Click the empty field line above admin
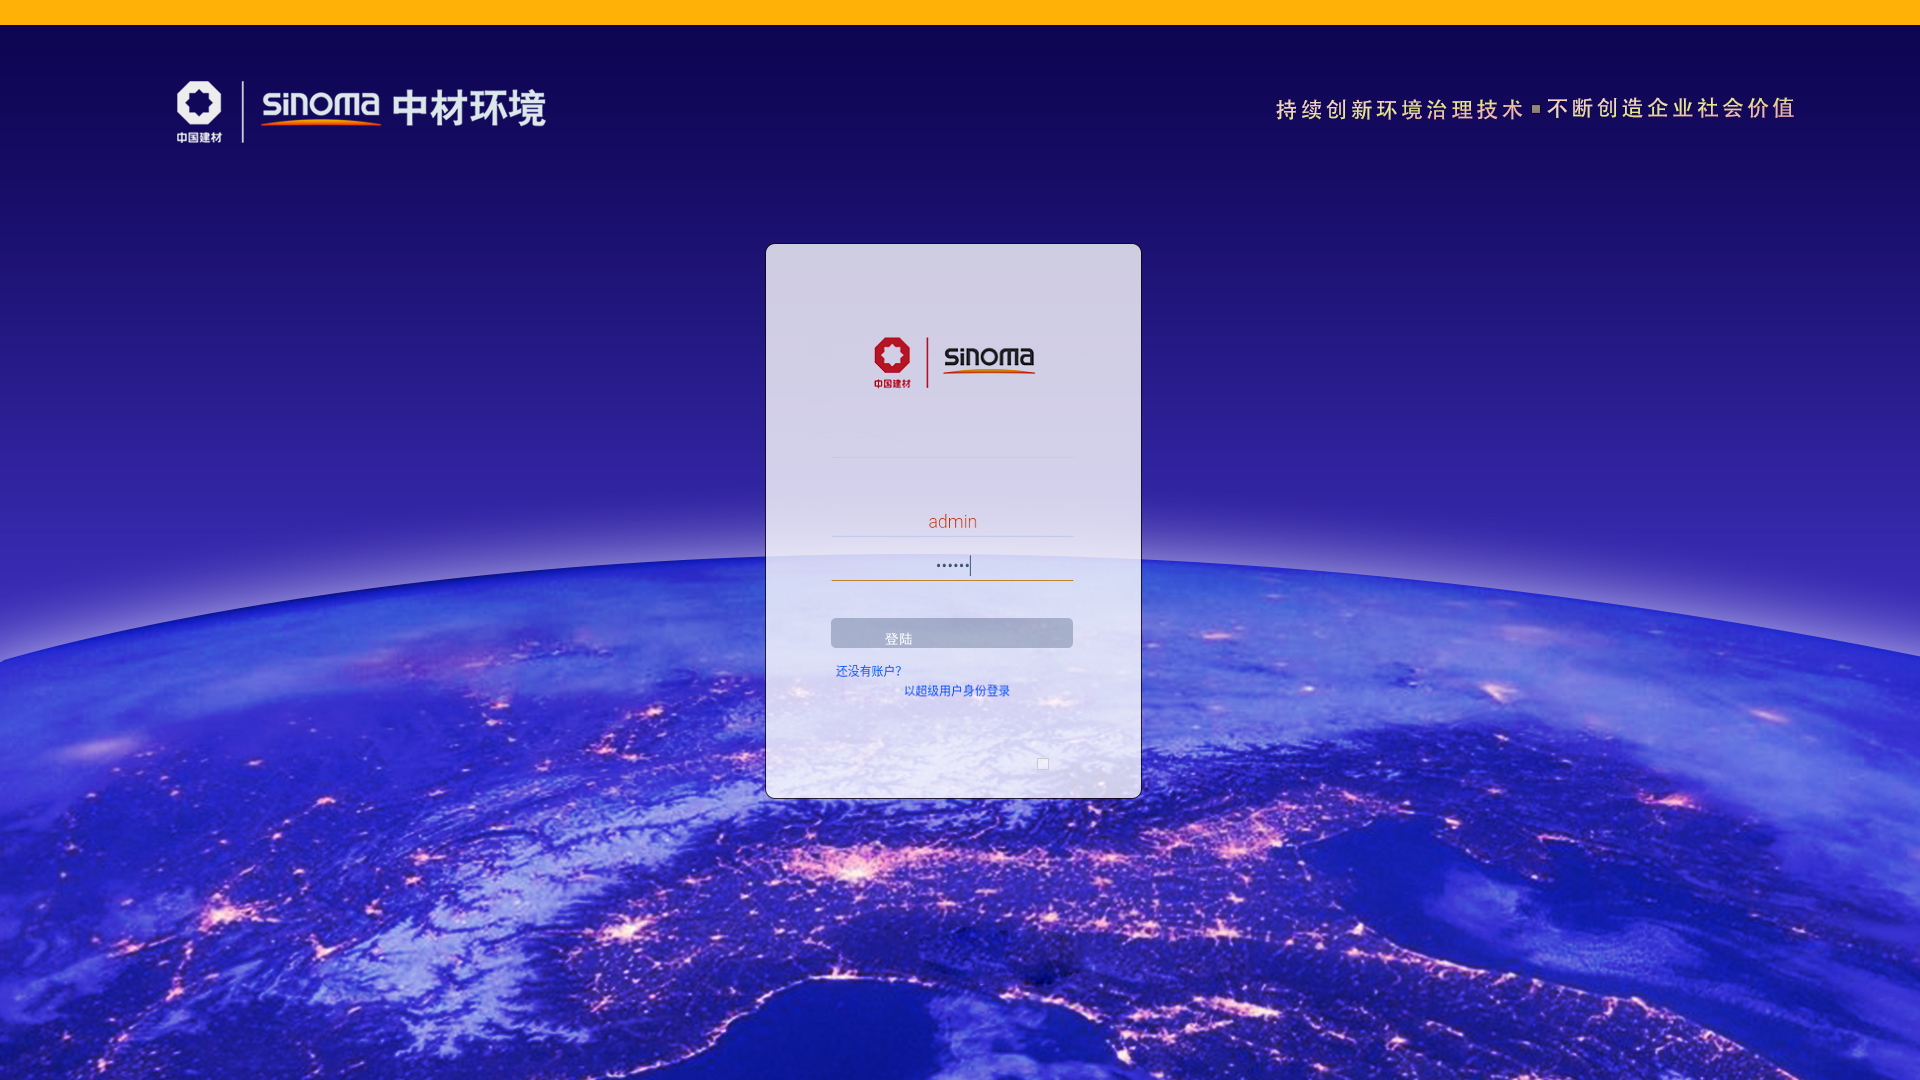This screenshot has height=1080, width=1920. [952, 446]
